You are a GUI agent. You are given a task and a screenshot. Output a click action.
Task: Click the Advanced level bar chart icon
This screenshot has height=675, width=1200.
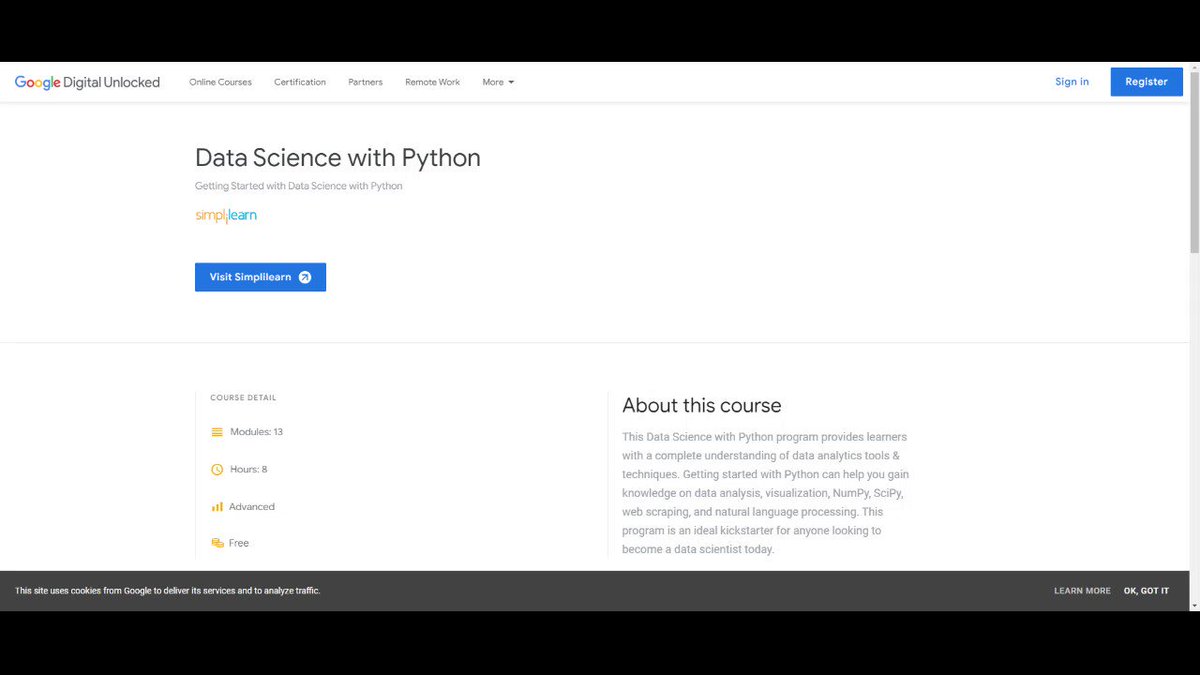point(217,507)
